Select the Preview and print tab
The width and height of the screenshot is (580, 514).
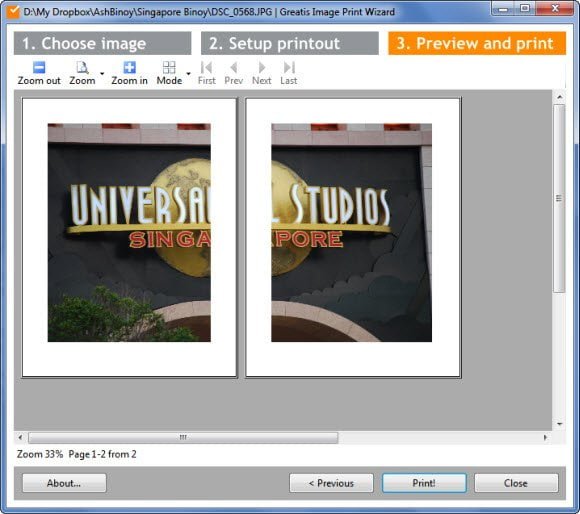pos(477,43)
